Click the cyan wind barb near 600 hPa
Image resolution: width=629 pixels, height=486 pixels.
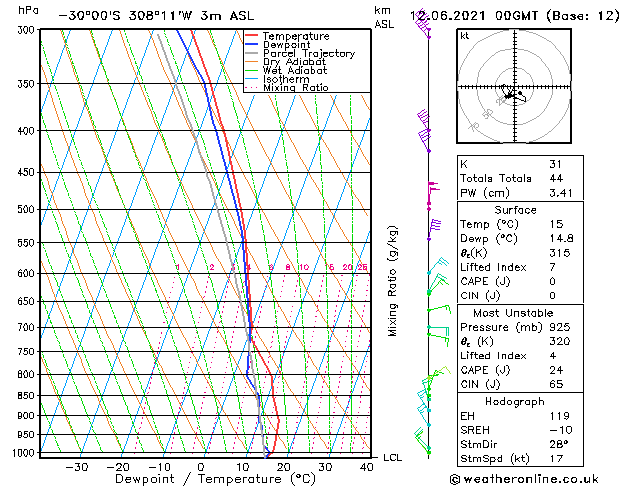pyautogui.click(x=438, y=265)
